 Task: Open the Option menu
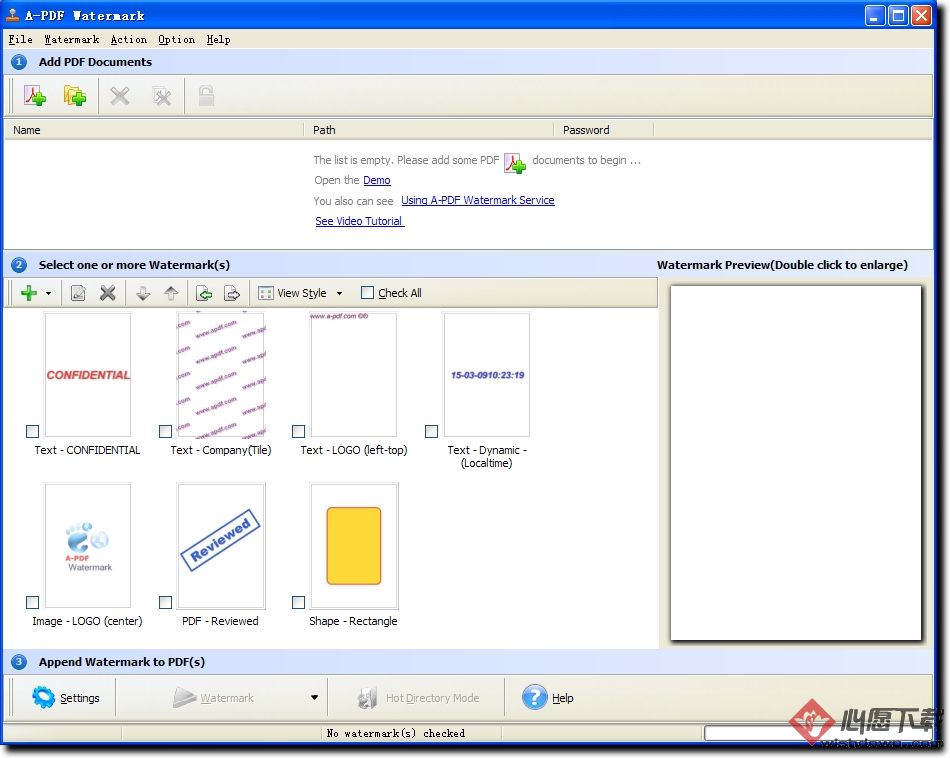click(x=176, y=39)
